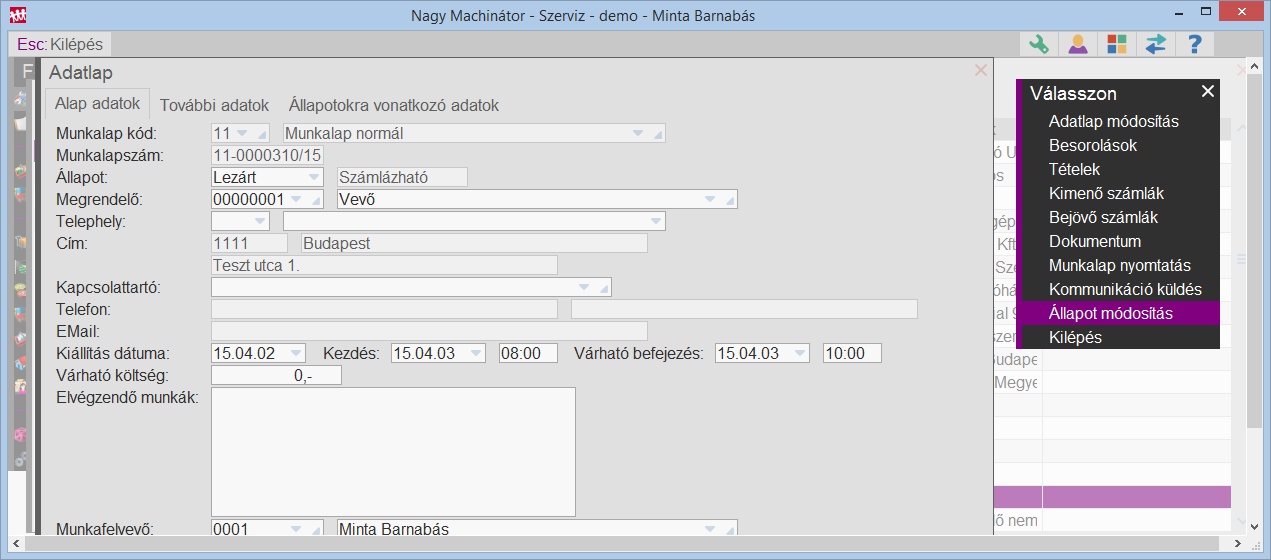Click the first Telefon input field
This screenshot has width=1271, height=560.
(384, 309)
